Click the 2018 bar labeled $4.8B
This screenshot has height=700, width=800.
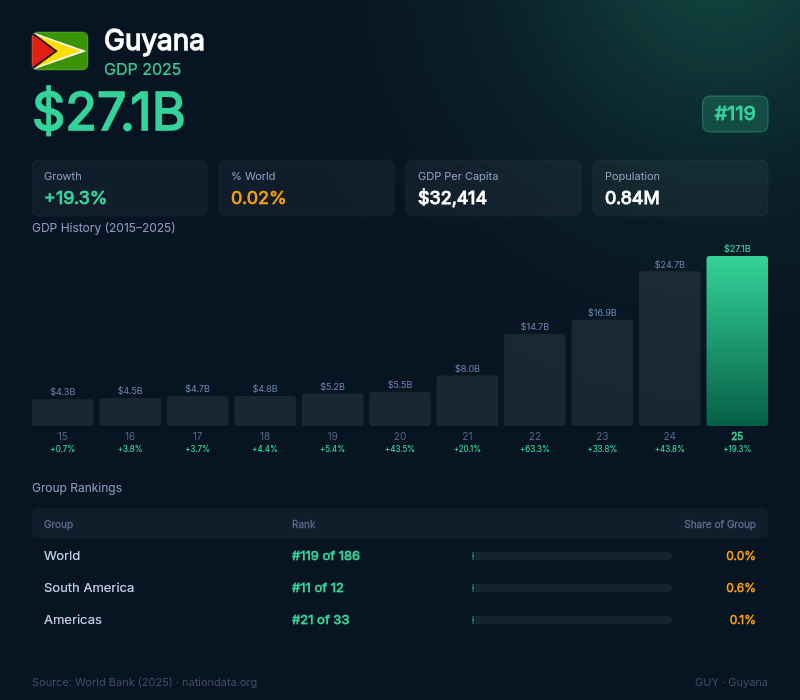pyautogui.click(x=265, y=411)
